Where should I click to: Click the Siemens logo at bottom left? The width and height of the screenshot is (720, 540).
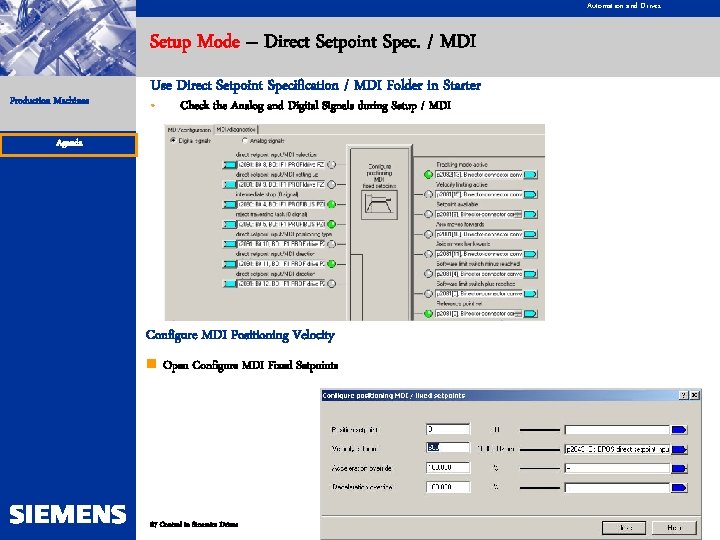point(68,514)
